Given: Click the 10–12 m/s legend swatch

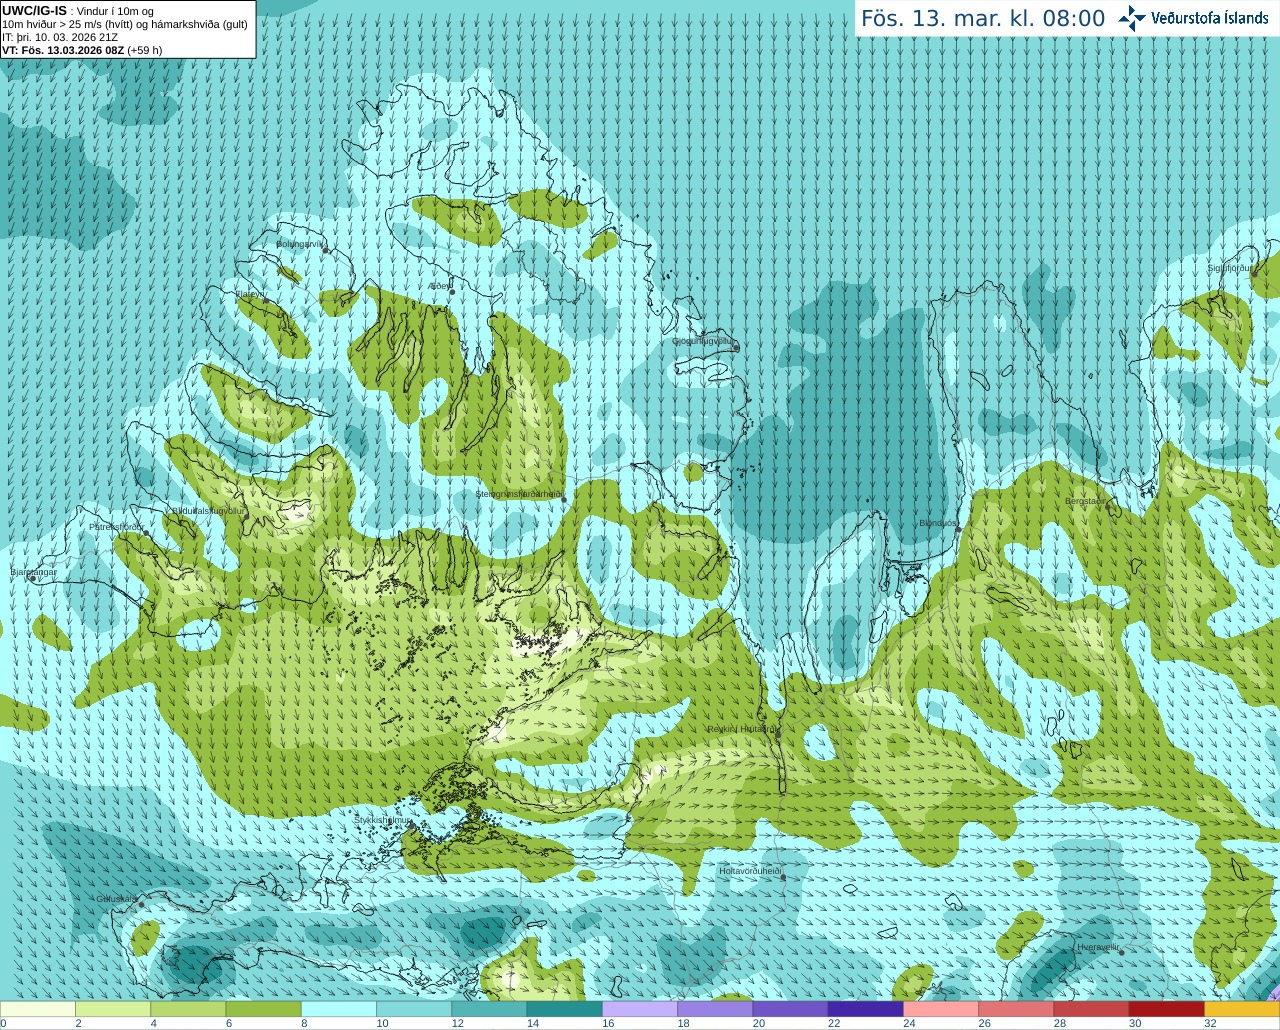Looking at the screenshot, I should 414,1009.
